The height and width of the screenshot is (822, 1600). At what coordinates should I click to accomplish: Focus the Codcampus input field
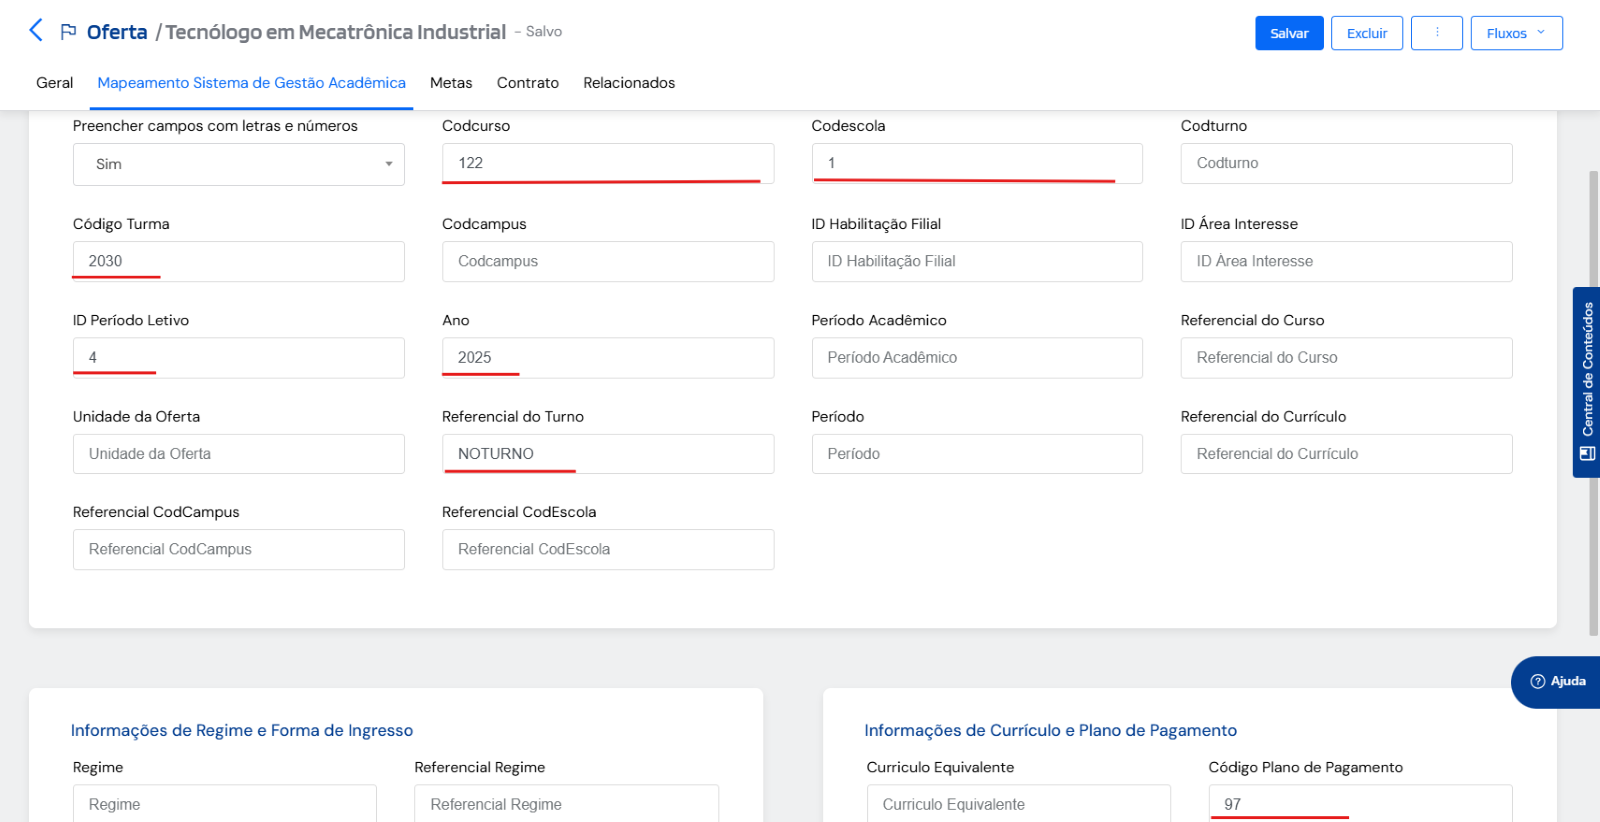point(608,261)
